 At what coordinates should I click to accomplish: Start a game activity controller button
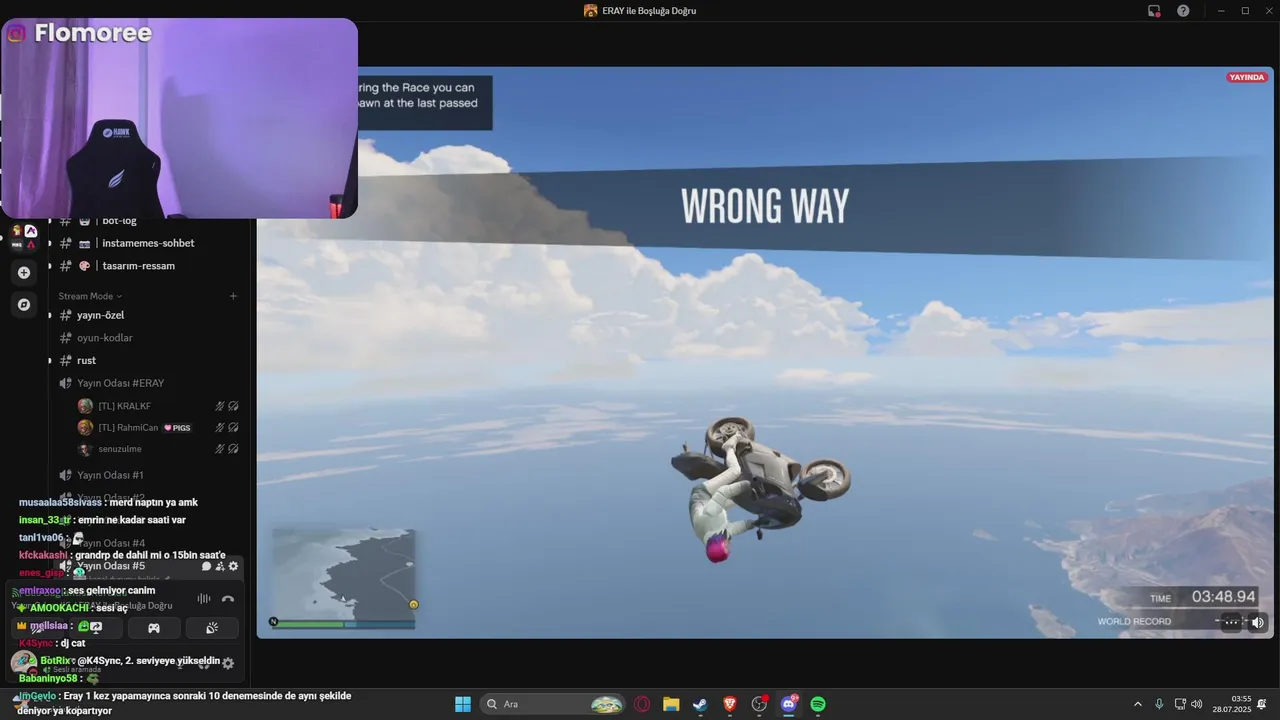click(154, 628)
